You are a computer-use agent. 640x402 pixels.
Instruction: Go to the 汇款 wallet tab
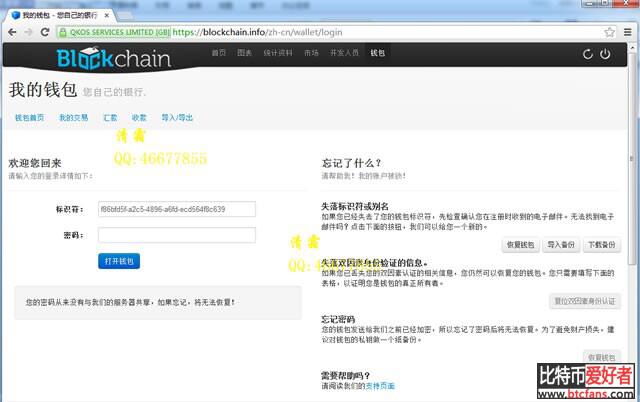(x=110, y=118)
